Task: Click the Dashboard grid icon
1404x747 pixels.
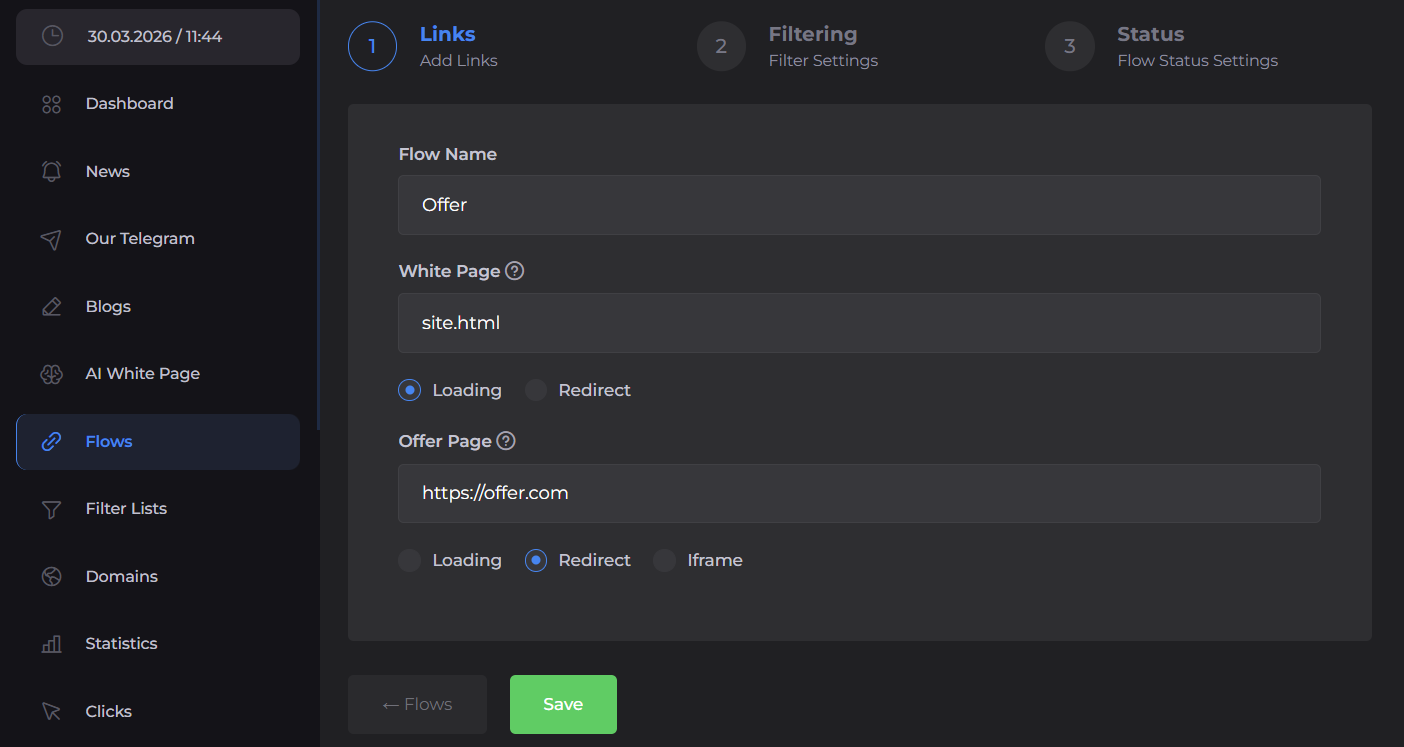Action: coord(51,104)
